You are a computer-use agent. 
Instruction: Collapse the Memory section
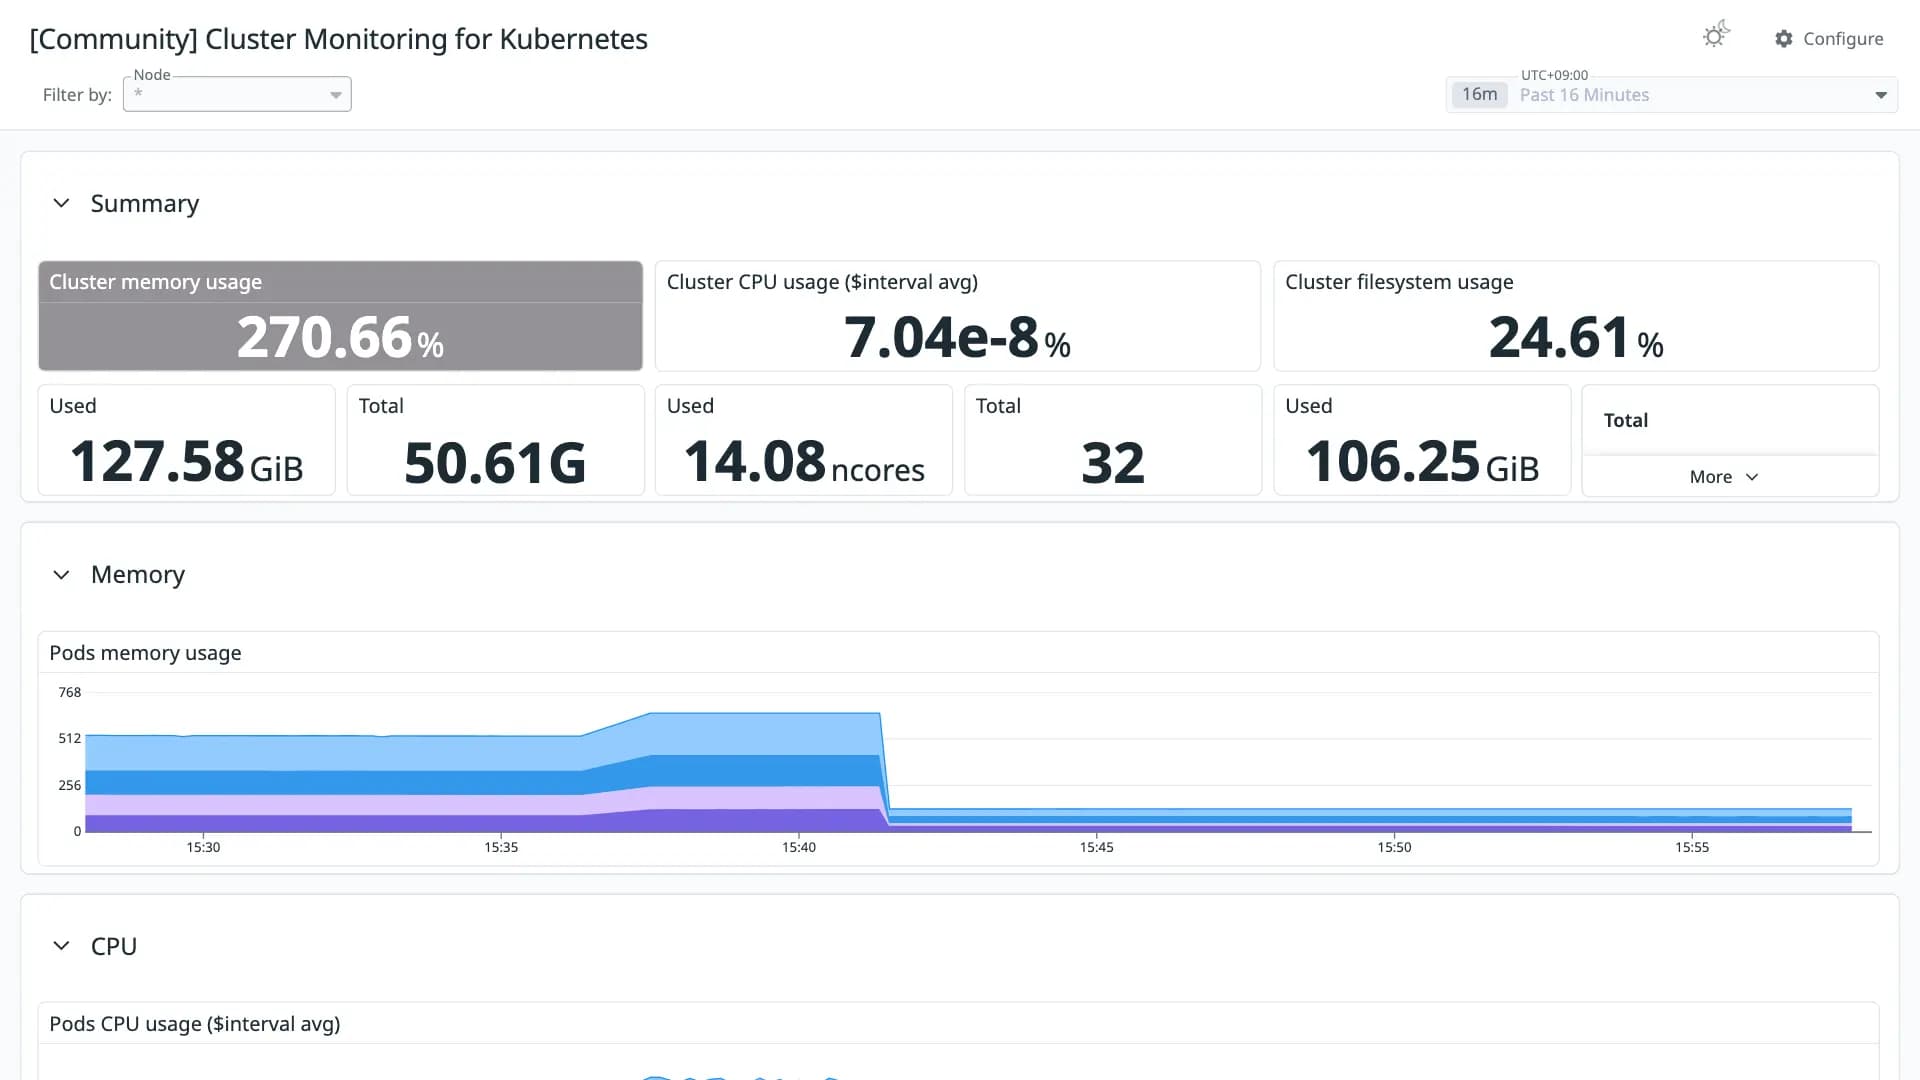tap(61, 575)
